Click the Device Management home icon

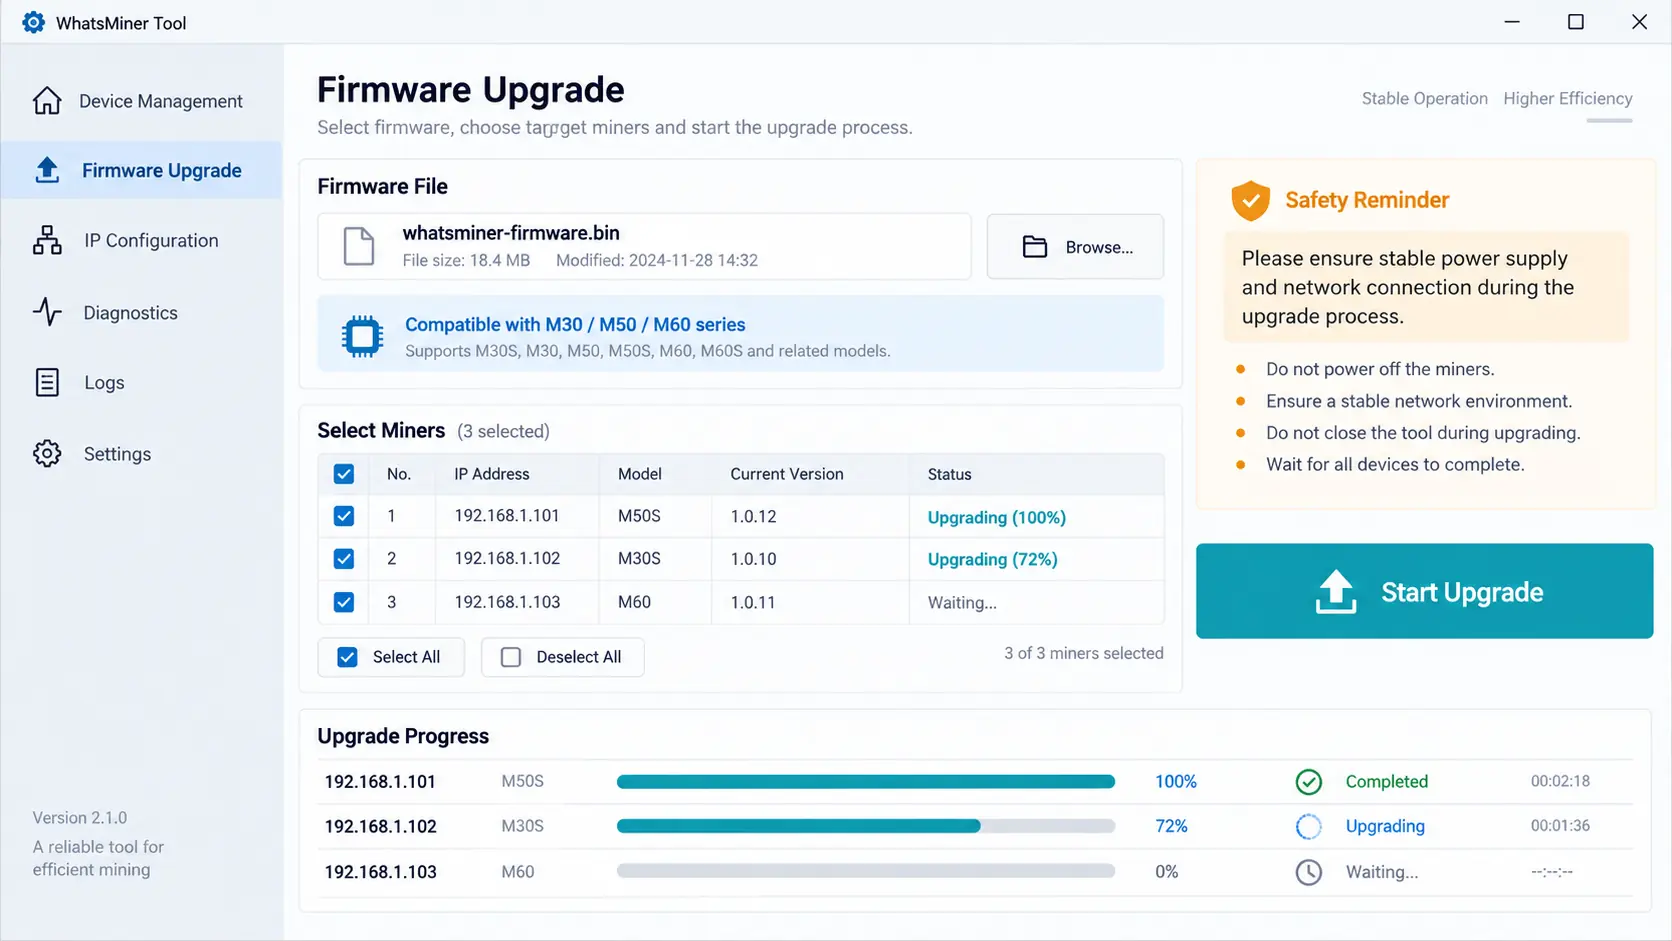[x=47, y=100]
